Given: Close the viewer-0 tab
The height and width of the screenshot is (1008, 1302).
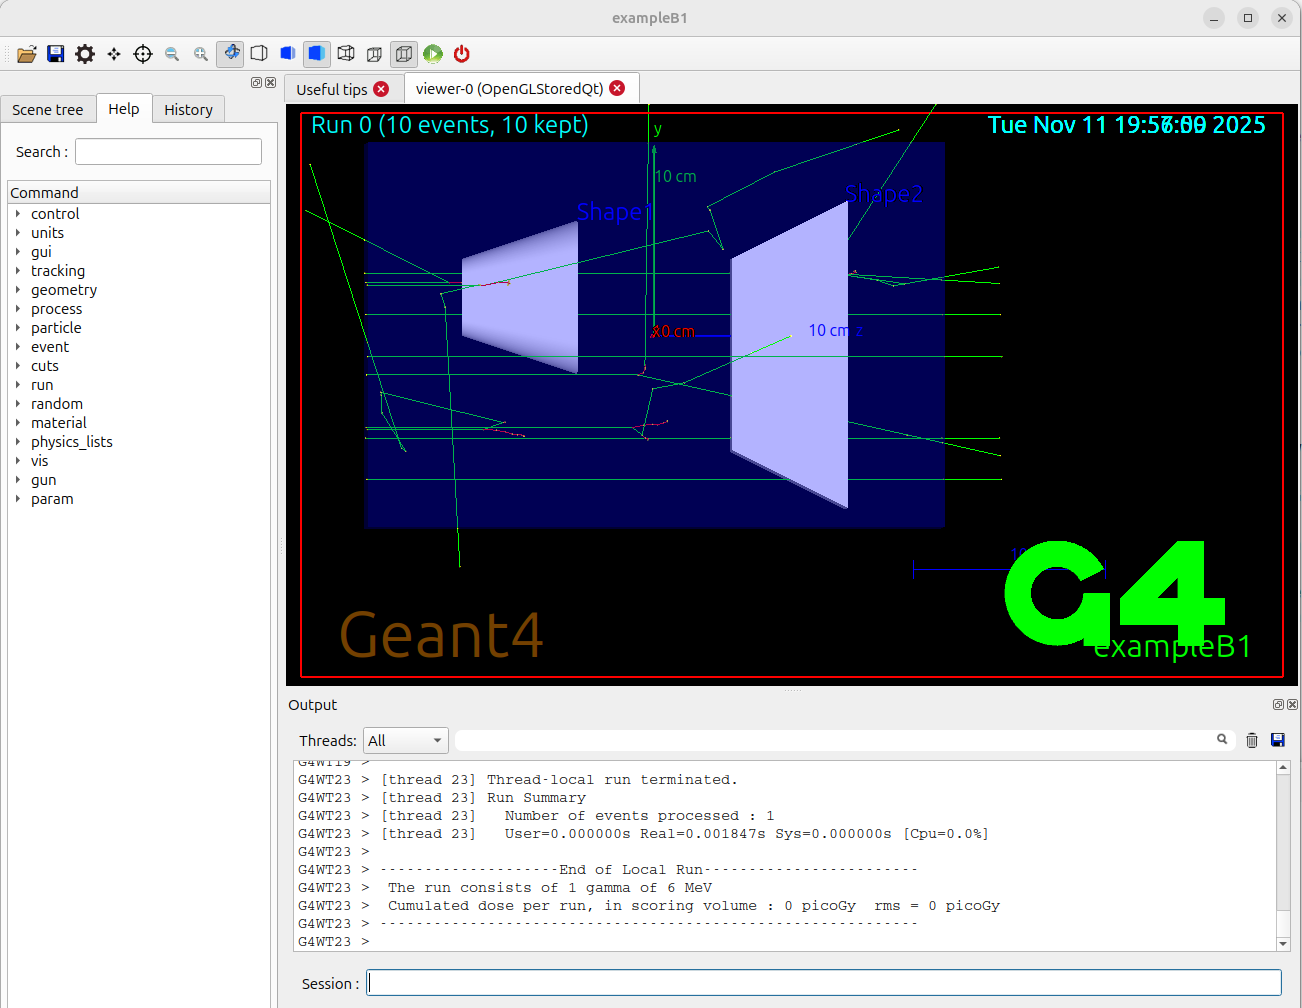Looking at the screenshot, I should 617,88.
